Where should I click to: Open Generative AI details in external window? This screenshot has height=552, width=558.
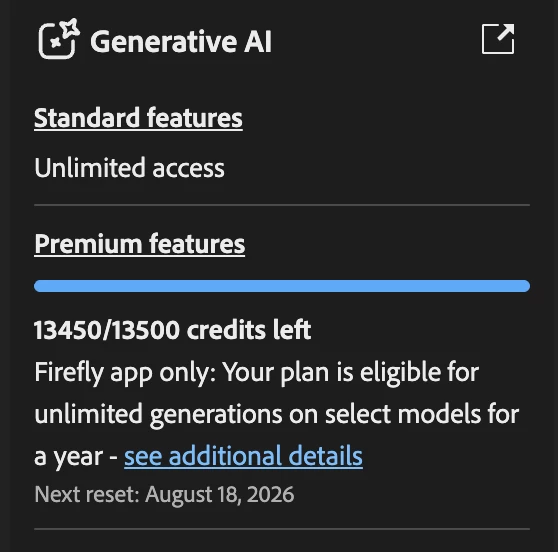[498, 39]
